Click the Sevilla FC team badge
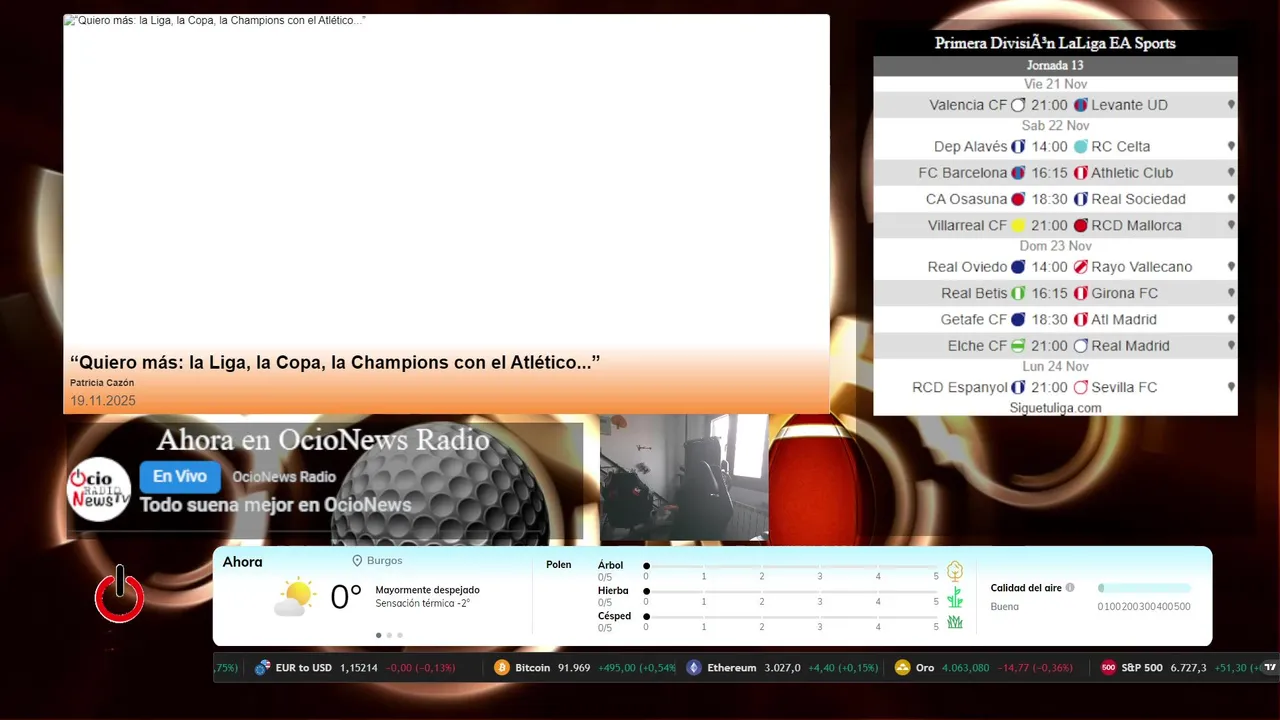Screen dimensions: 1280x720 click(1080, 387)
